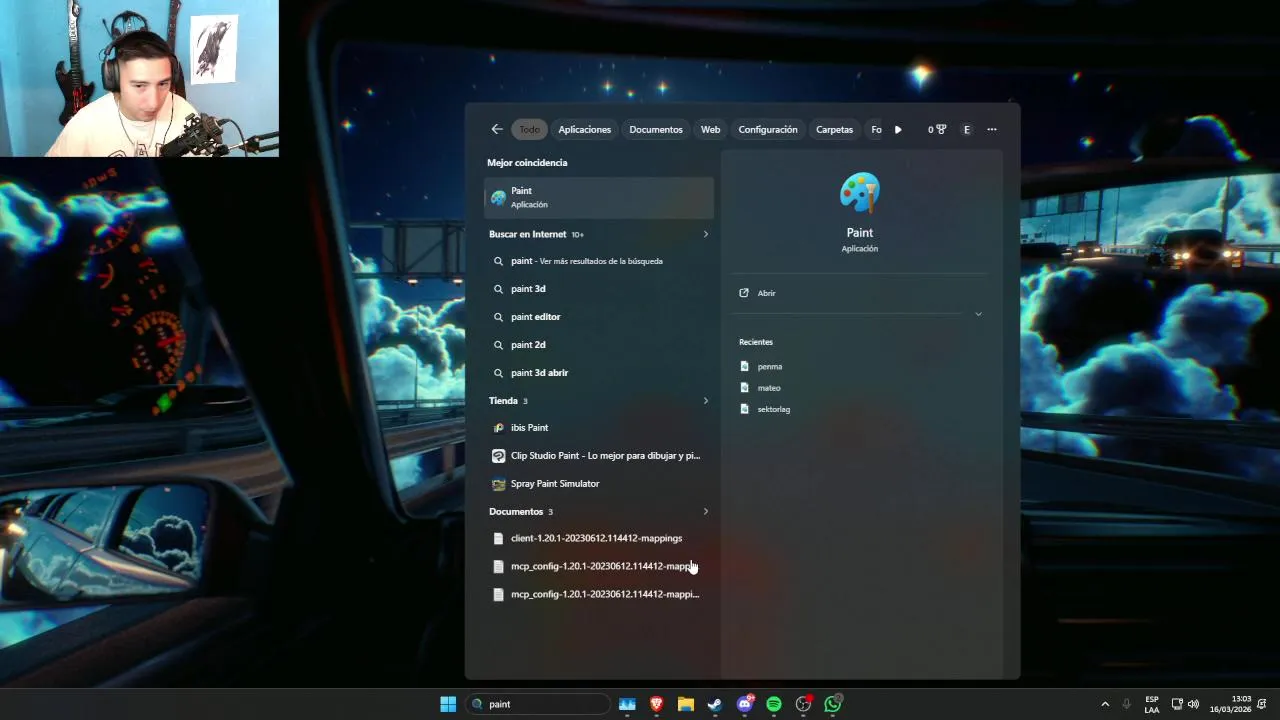Select 'paint - Ver más resultados' web suggestion

click(x=599, y=261)
